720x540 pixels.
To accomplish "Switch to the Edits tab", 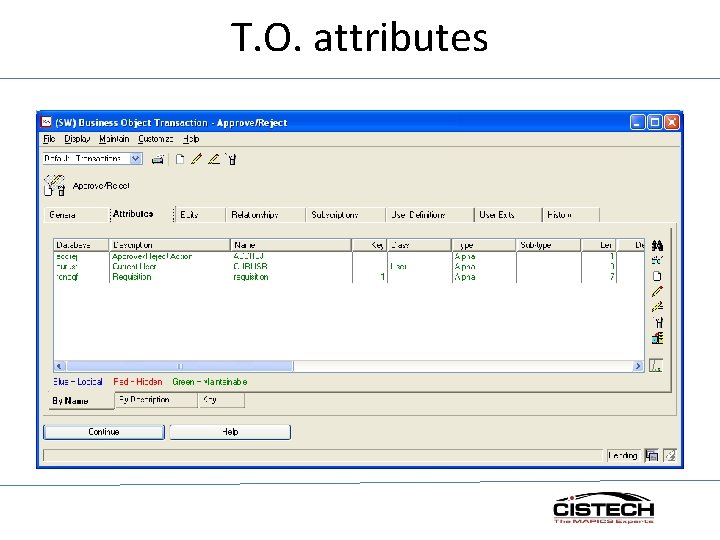I will [x=200, y=215].
